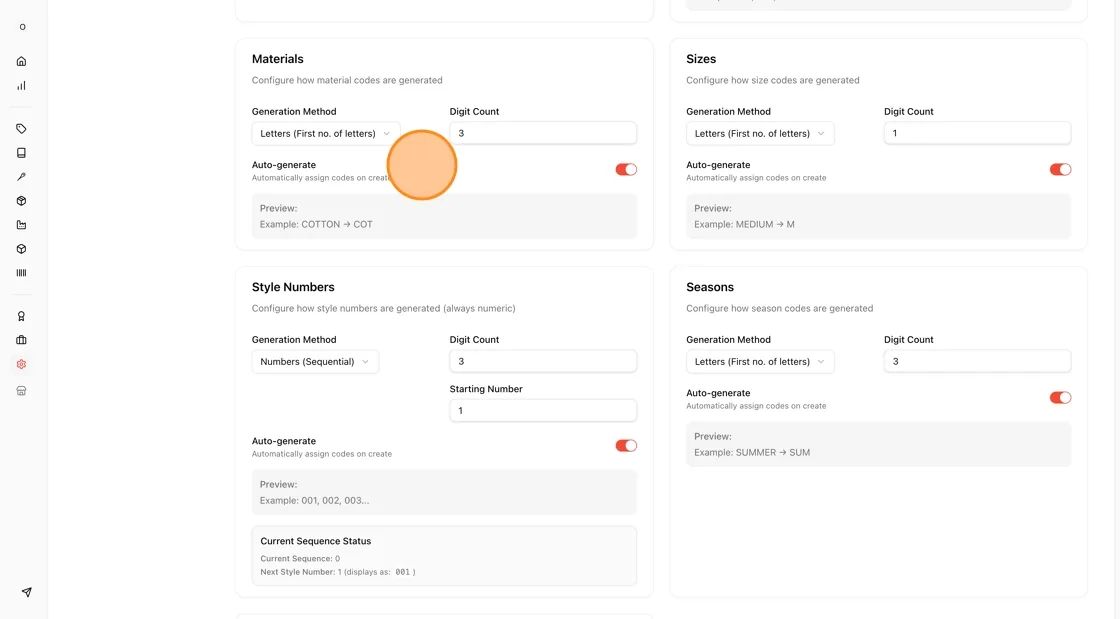Click the 'Materials' section heading
Viewport: 1120px width, 619px height.
[277, 59]
